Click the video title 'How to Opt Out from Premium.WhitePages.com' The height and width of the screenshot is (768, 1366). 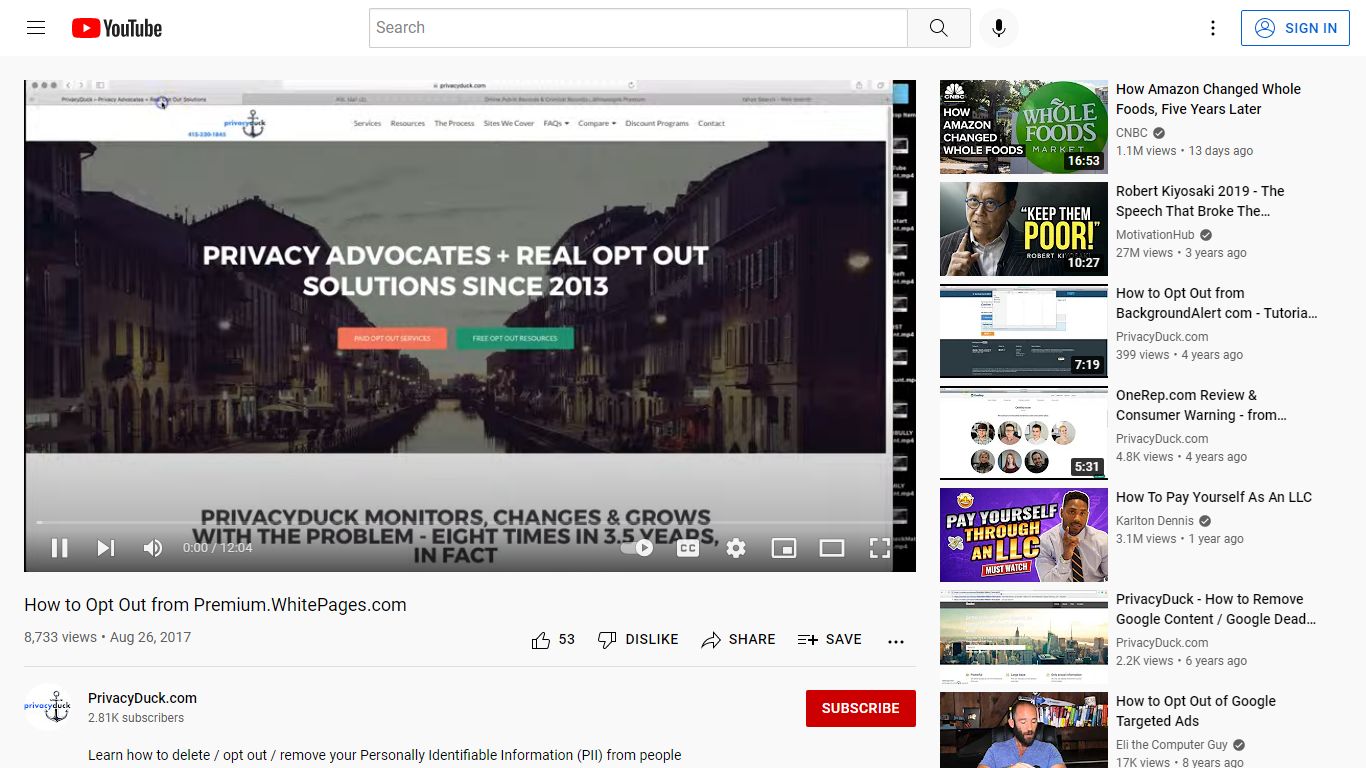(x=215, y=605)
